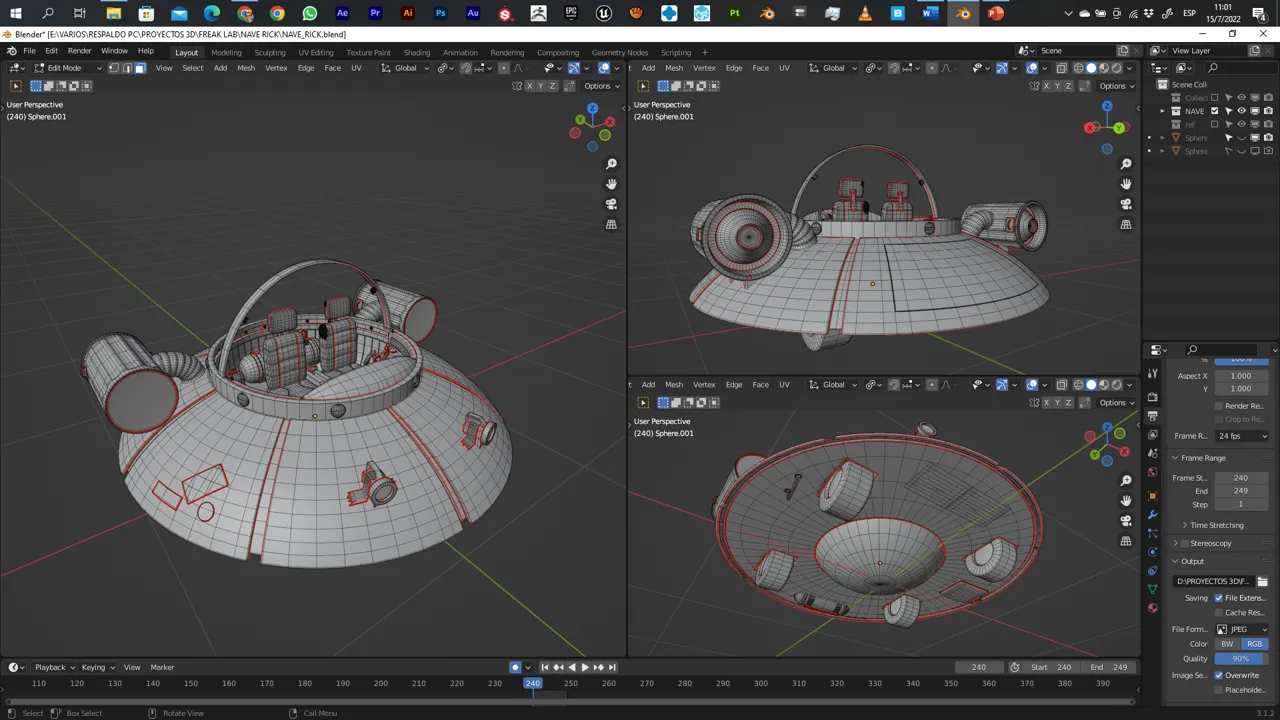Click the timeline playhead at frame 240
The image size is (1280, 720).
533,683
